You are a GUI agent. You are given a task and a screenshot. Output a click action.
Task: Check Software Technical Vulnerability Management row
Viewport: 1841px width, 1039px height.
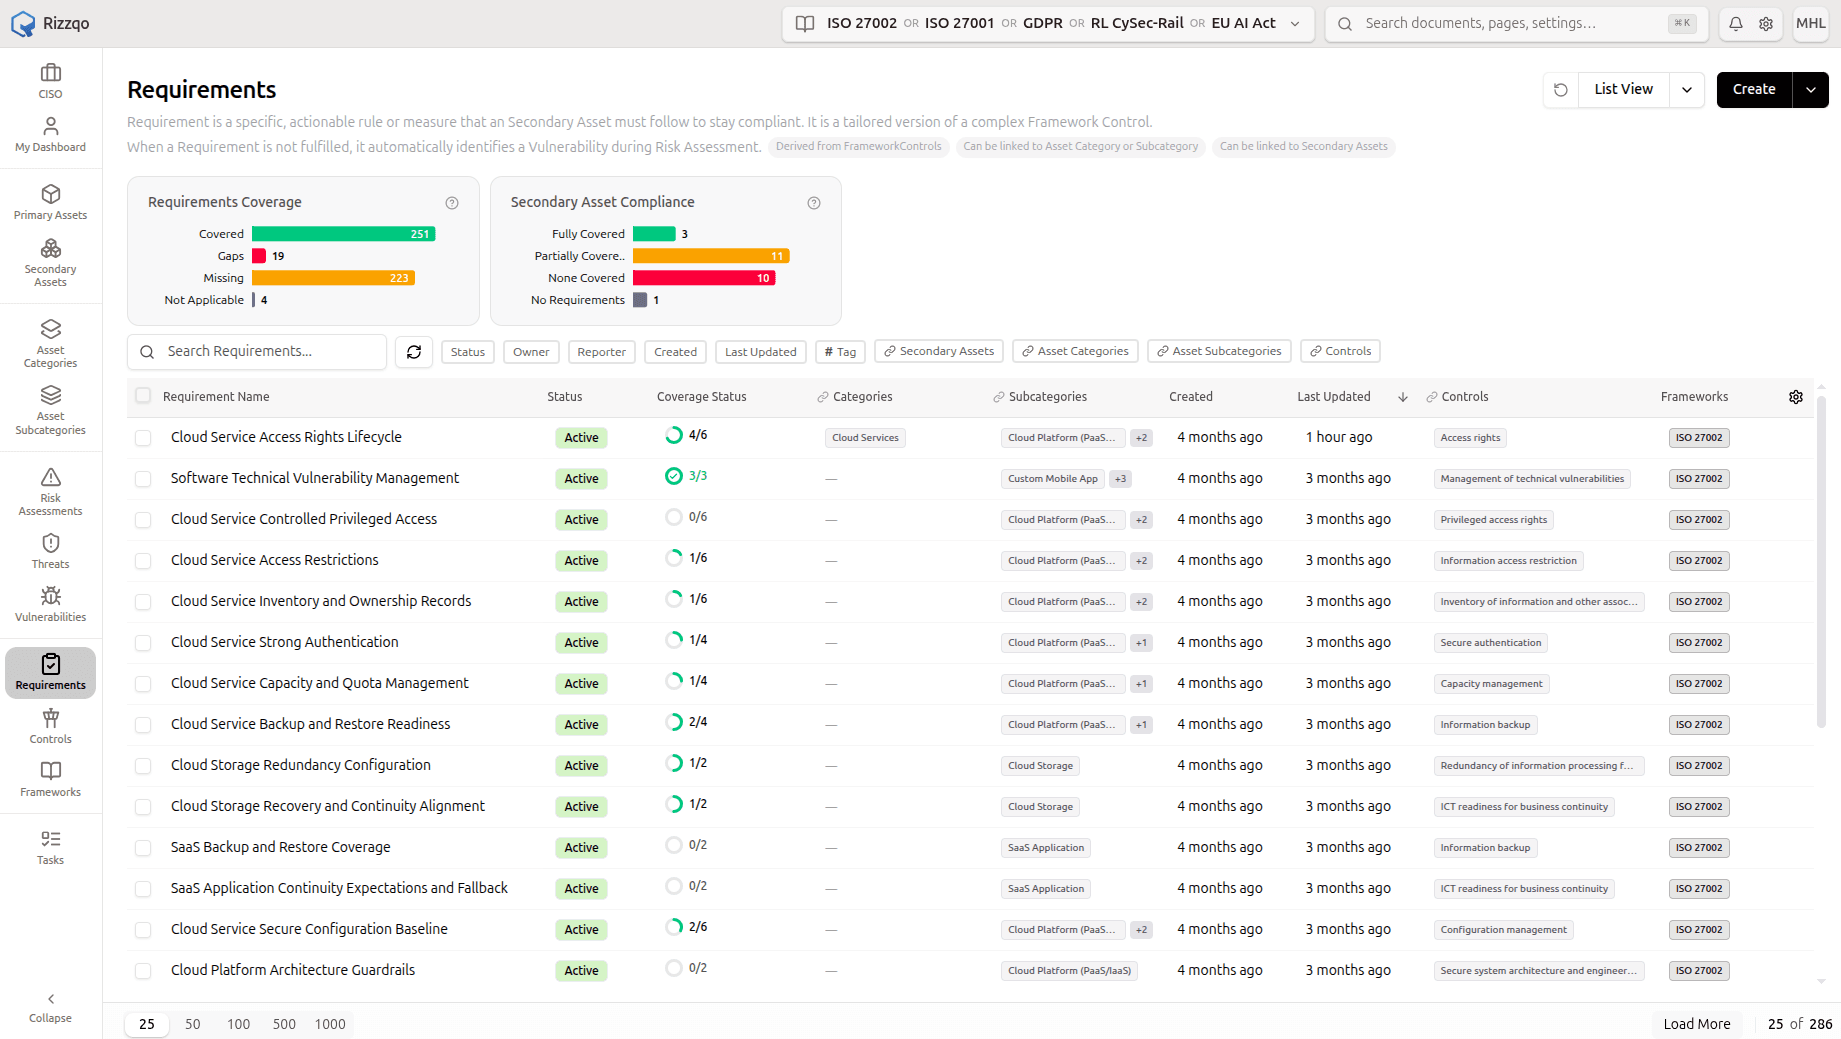pos(143,479)
